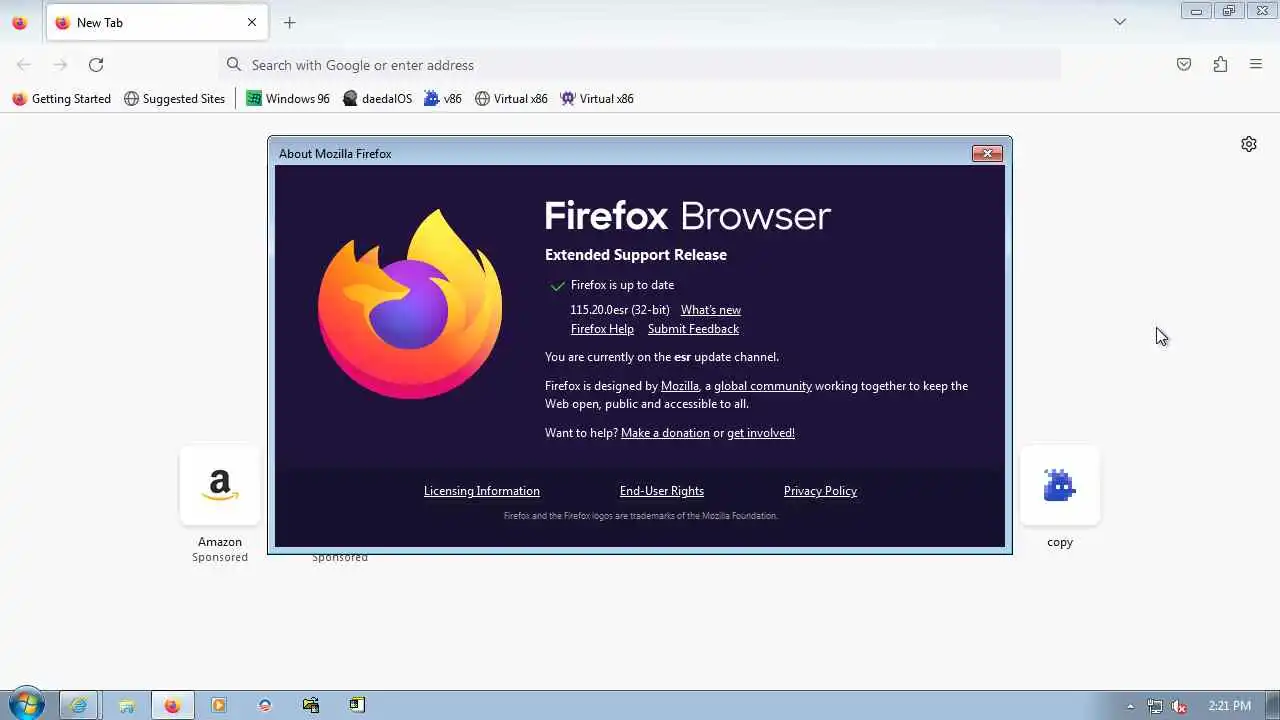Open End-User Rights link
This screenshot has width=1280, height=720.
click(x=662, y=491)
